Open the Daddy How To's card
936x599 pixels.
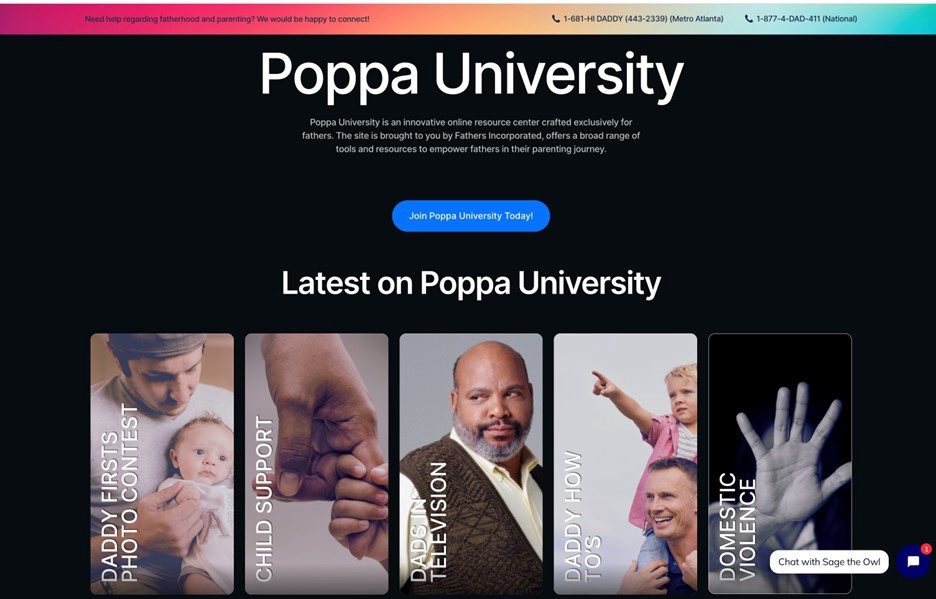[x=626, y=463]
